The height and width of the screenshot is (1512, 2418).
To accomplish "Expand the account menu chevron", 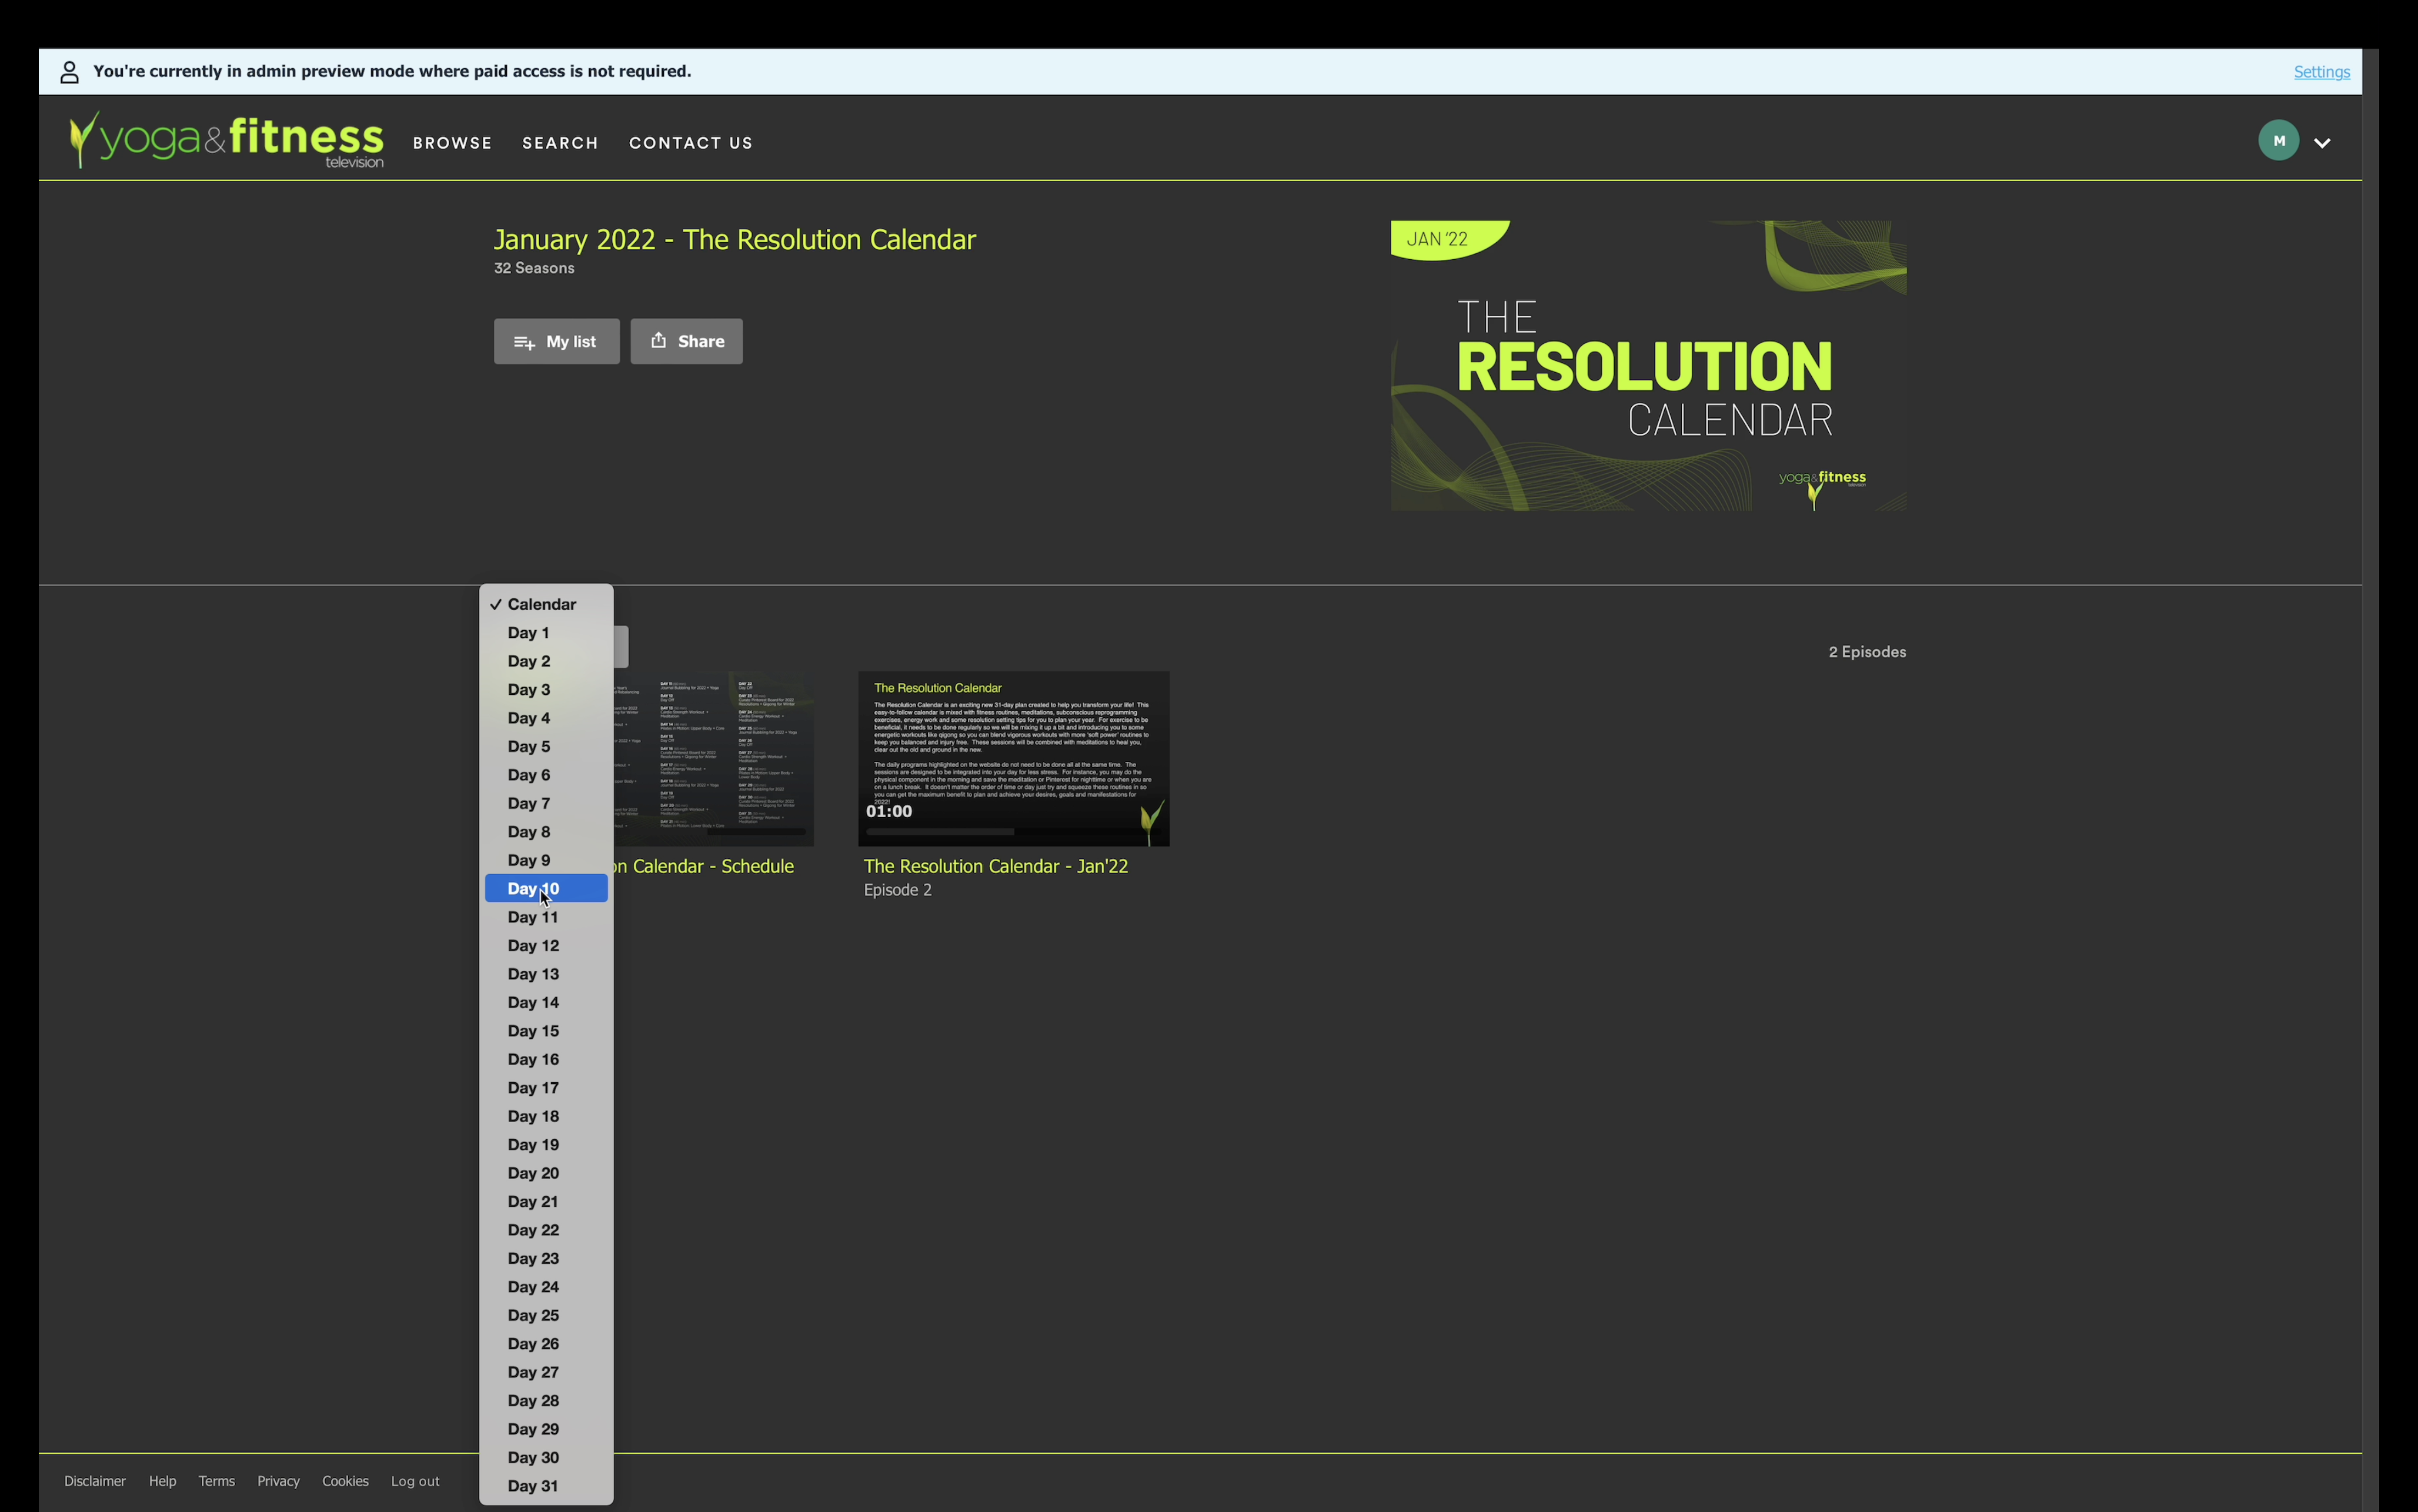I will [2321, 143].
